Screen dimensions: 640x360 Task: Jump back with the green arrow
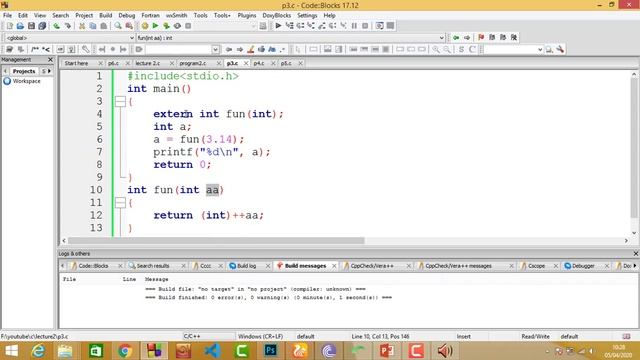(x=456, y=38)
